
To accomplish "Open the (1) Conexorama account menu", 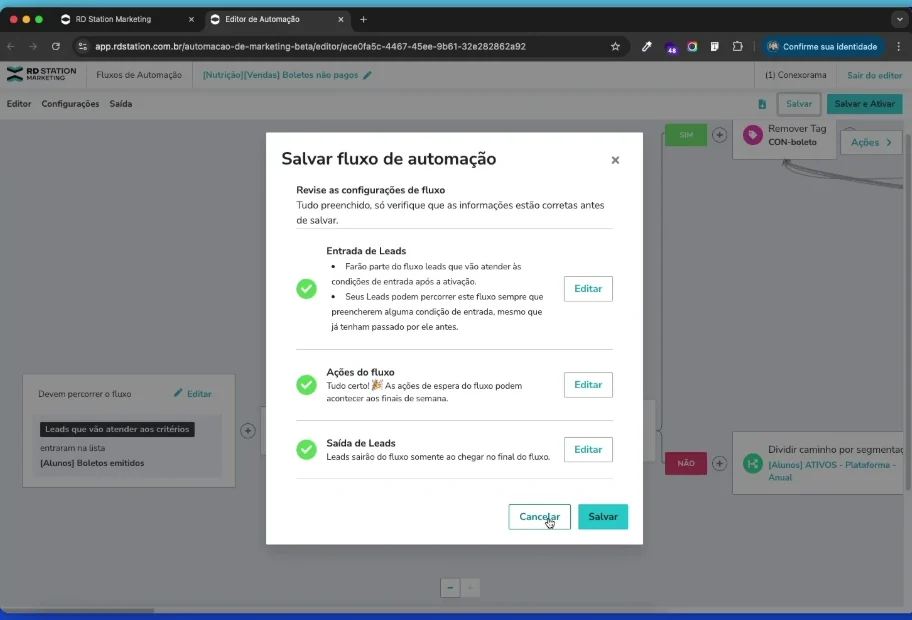I will click(x=795, y=75).
